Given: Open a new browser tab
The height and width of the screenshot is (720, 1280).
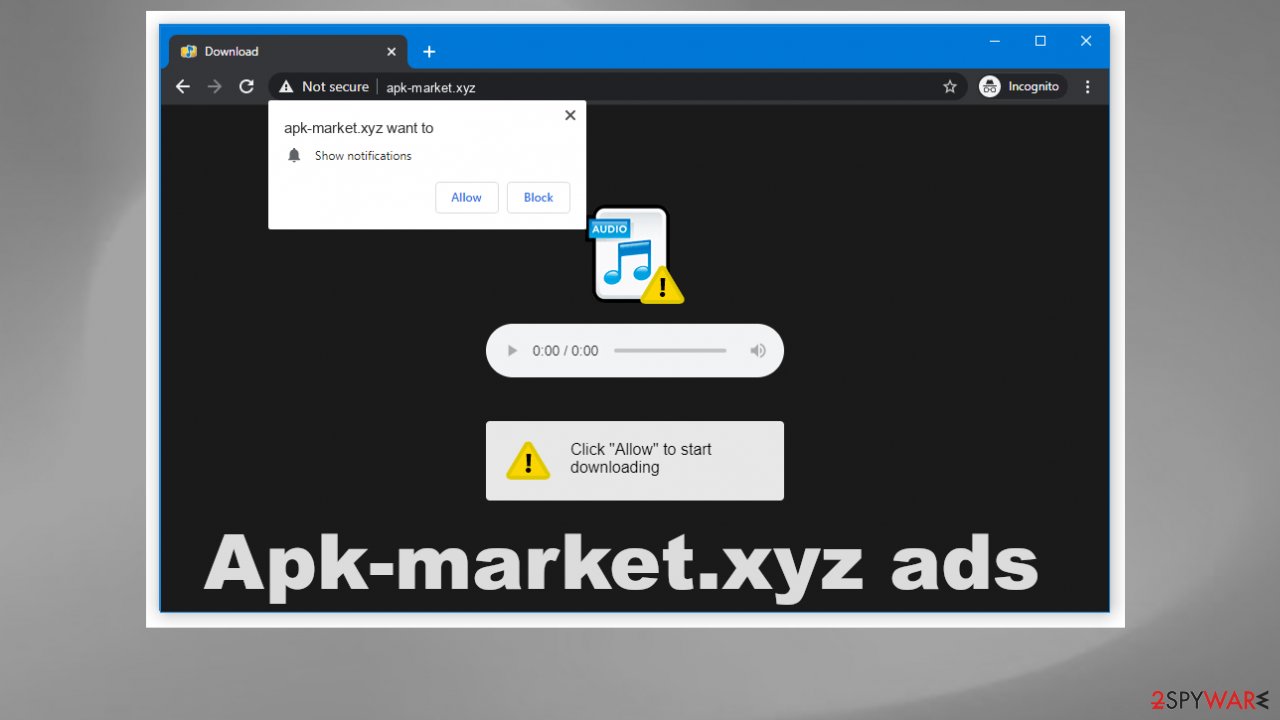Looking at the screenshot, I should pyautogui.click(x=429, y=50).
